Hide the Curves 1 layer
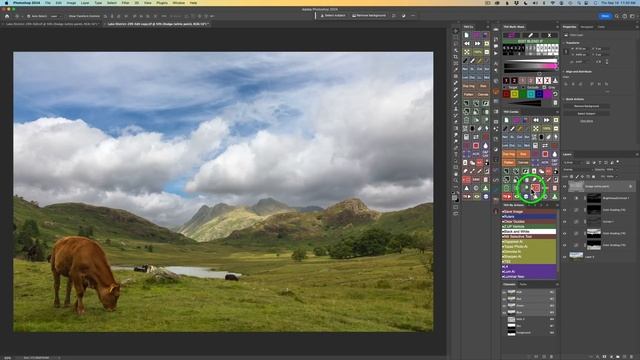 coord(564,222)
